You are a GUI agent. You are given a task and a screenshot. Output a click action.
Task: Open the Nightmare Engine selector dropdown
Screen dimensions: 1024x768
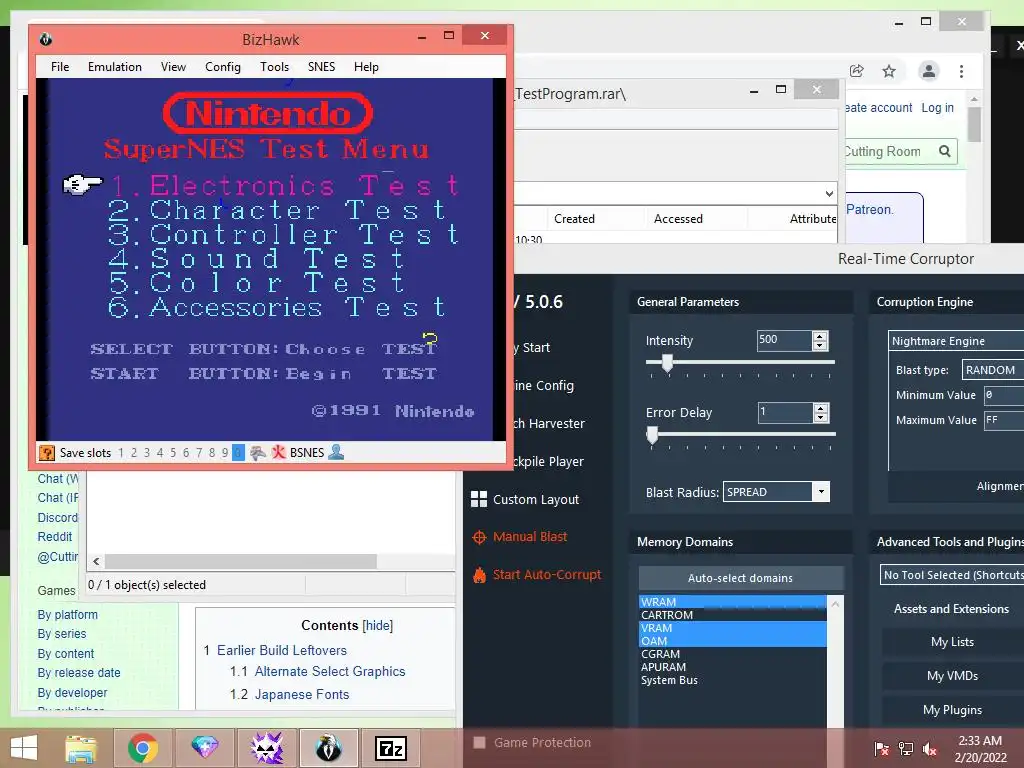click(x=957, y=341)
